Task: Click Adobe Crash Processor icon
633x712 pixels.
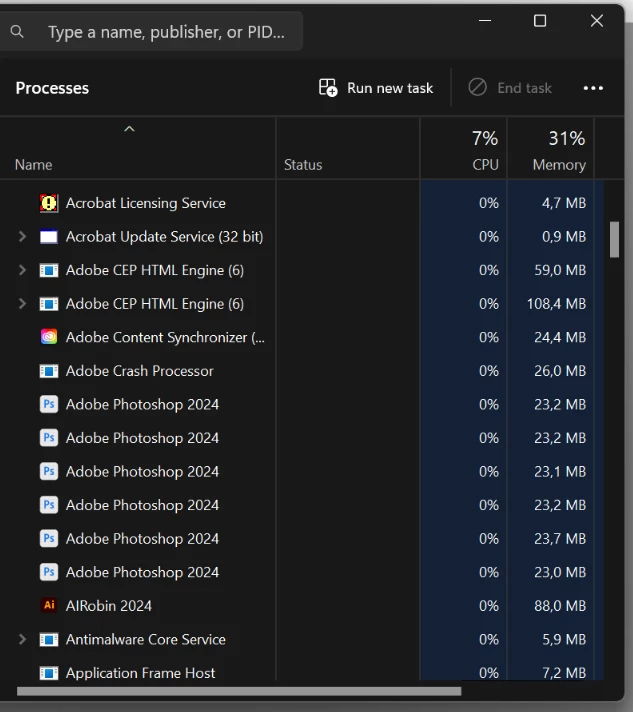Action: (49, 371)
